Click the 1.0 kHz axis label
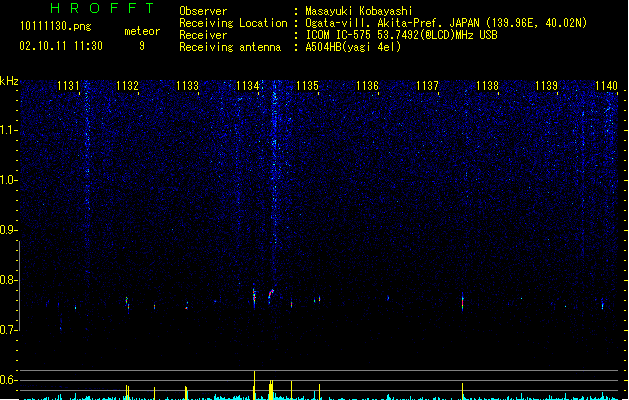Image resolution: width=629 pixels, height=400 pixels. pos(8,180)
